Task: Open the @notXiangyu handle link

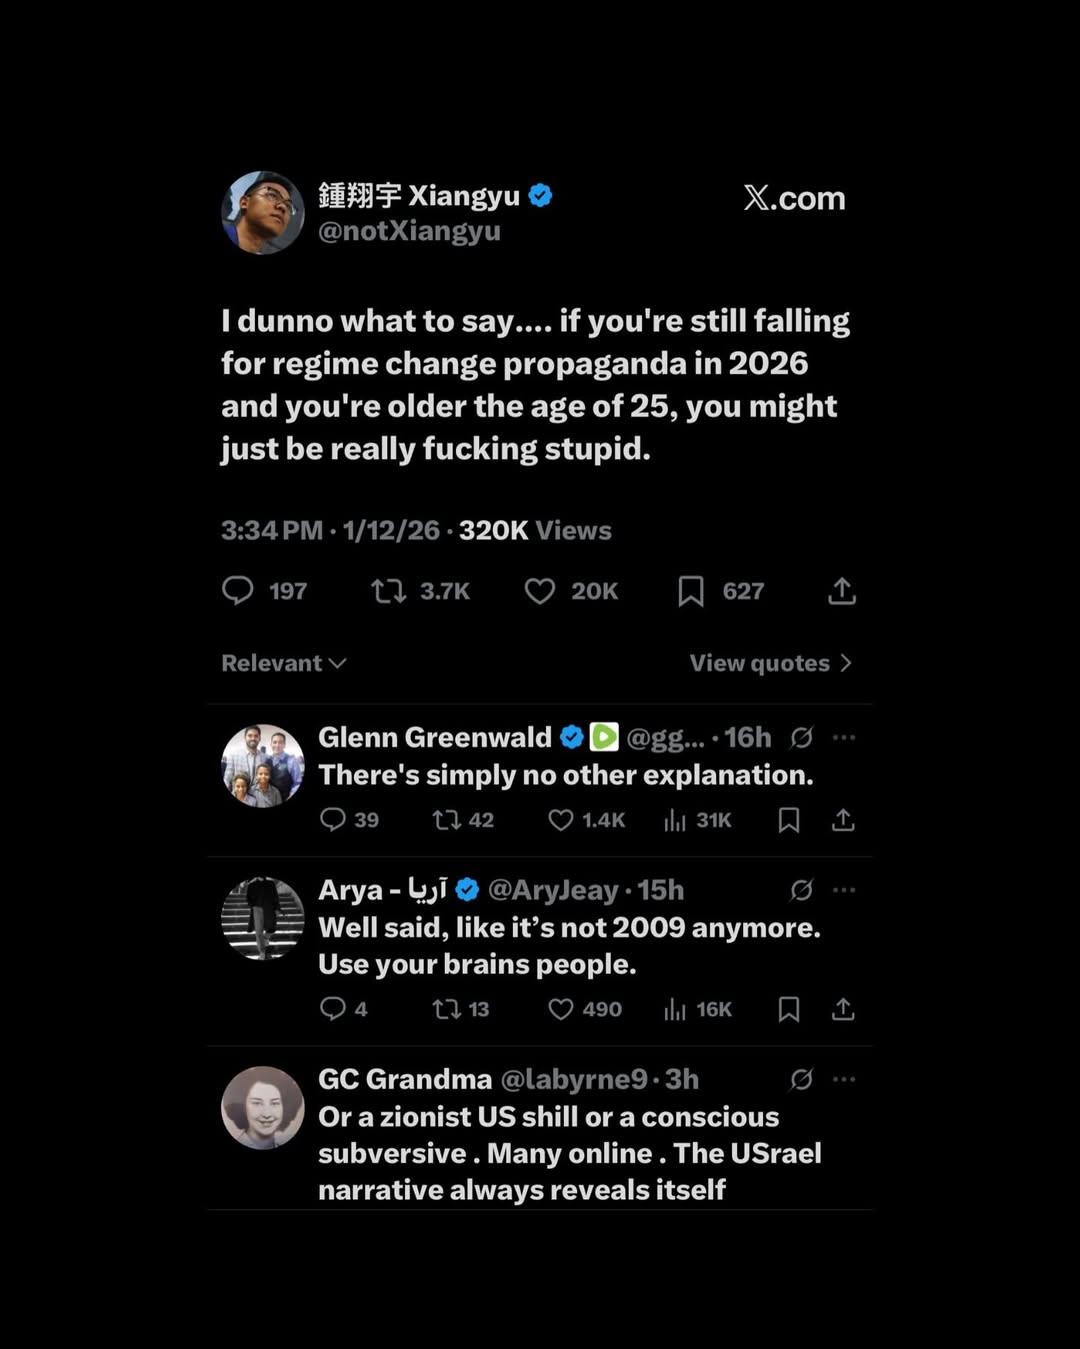Action: tap(409, 231)
